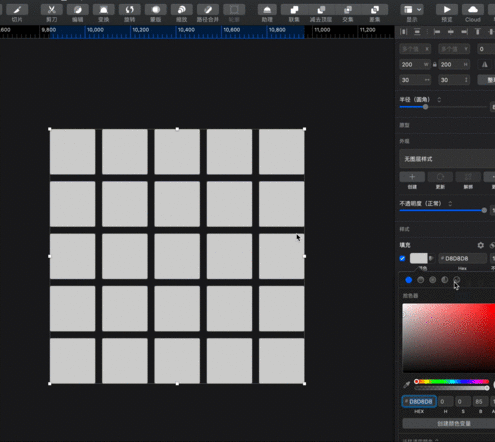Toggle the width-height proportion lock
This screenshot has height=442, width=495.
pos(435,65)
